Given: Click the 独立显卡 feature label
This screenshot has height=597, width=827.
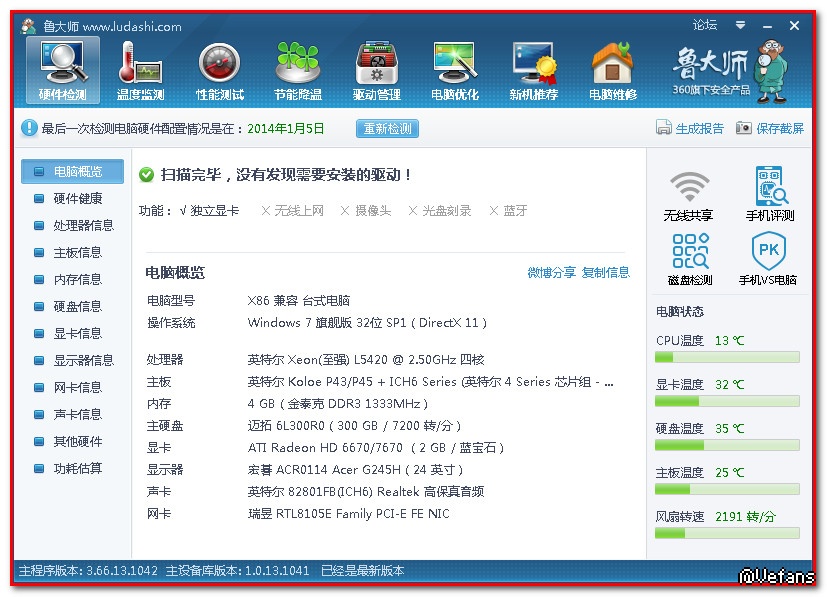Looking at the screenshot, I should click(215, 211).
